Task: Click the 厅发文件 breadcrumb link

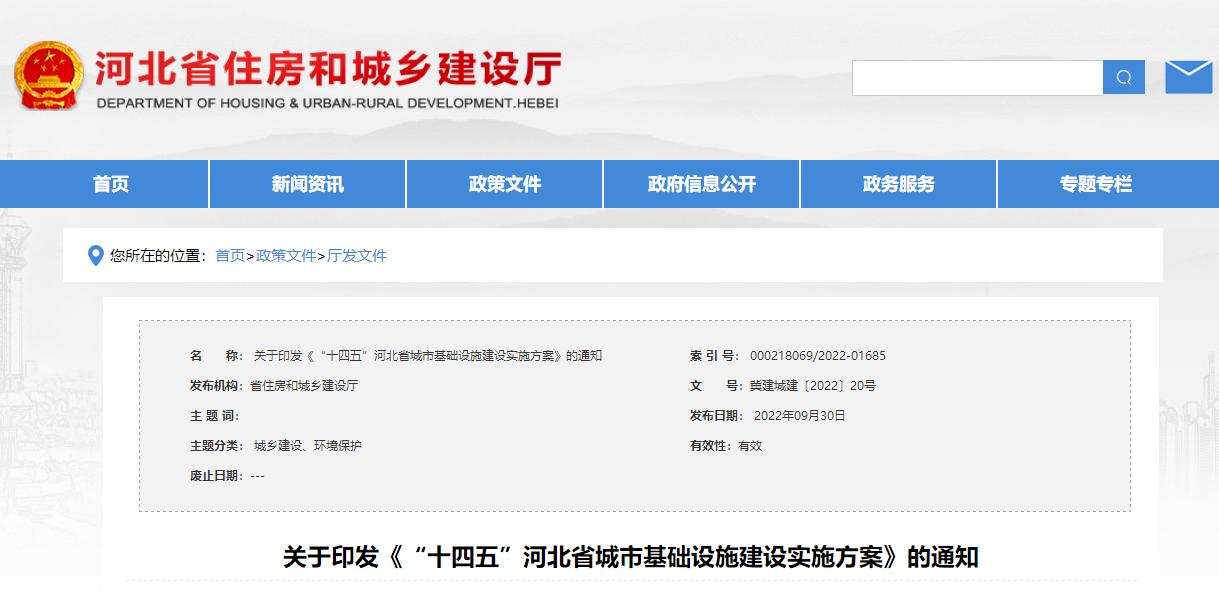Action: [357, 255]
